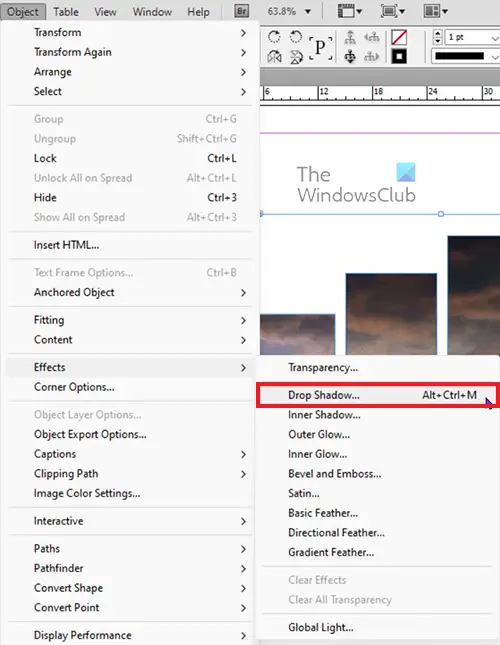Open the View Options dropdown
Viewport: 500px width, 645px height.
point(350,11)
